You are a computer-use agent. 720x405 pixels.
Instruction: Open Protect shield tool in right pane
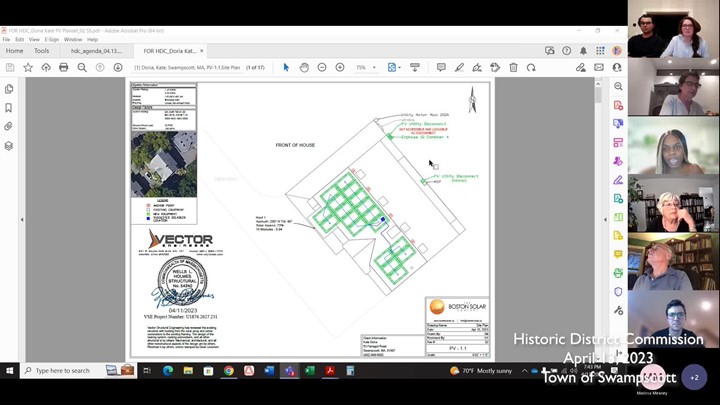(618, 292)
